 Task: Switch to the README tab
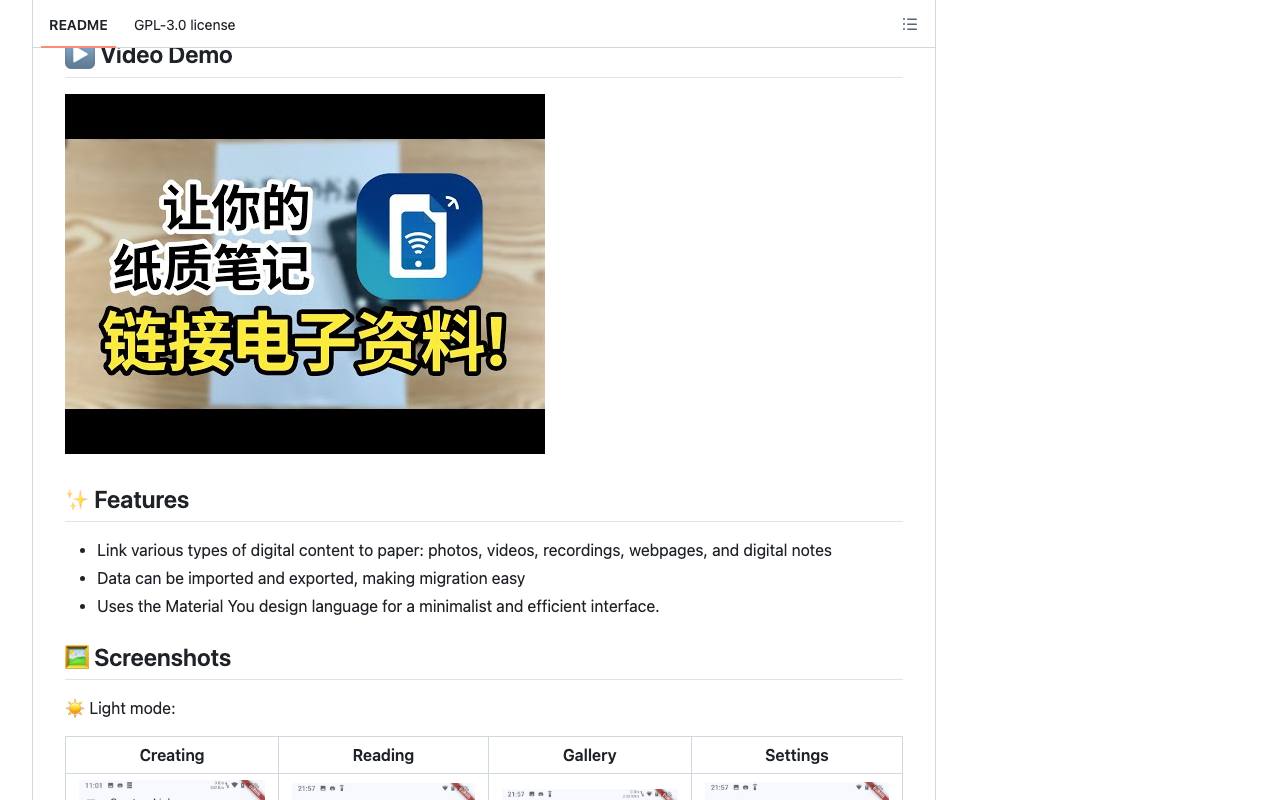(x=78, y=25)
